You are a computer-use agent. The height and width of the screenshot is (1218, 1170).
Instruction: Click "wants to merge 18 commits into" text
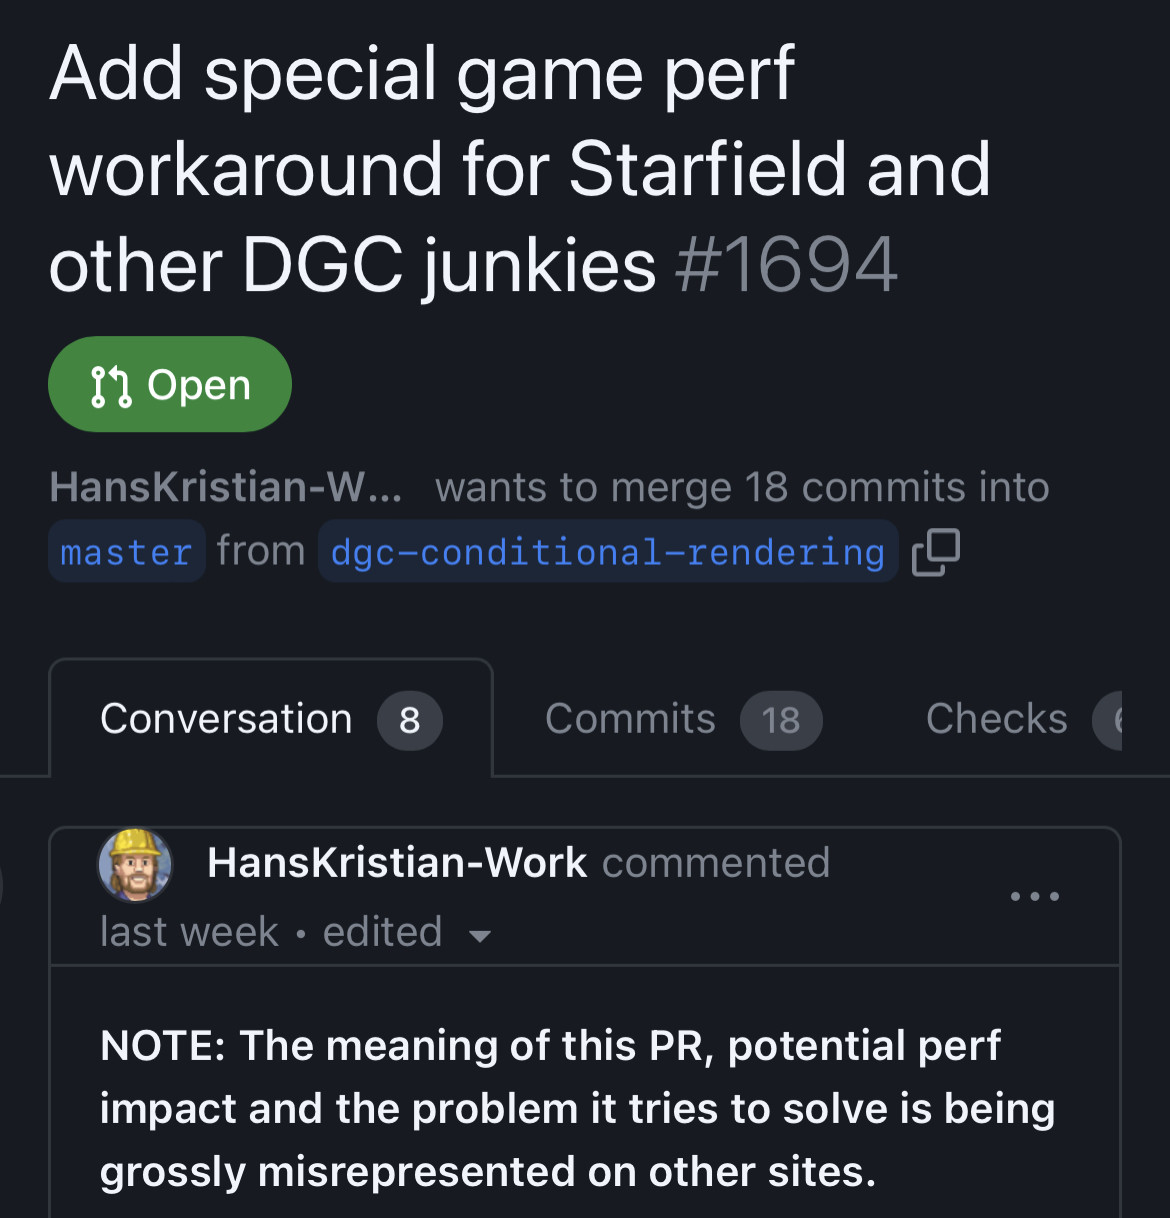(x=742, y=487)
